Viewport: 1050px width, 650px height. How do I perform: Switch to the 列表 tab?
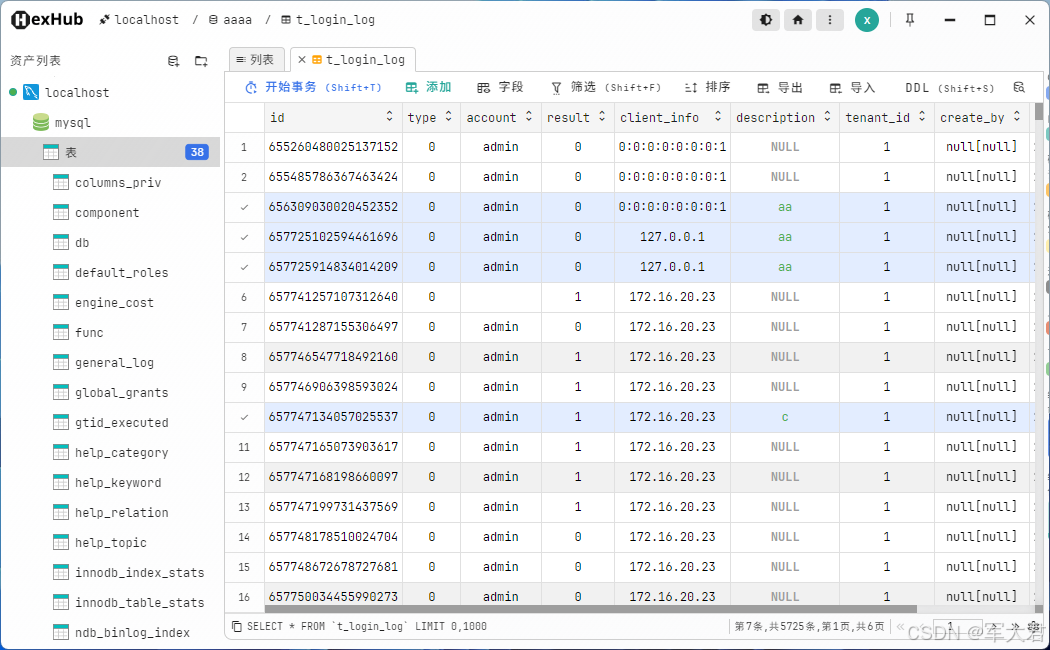click(x=256, y=60)
